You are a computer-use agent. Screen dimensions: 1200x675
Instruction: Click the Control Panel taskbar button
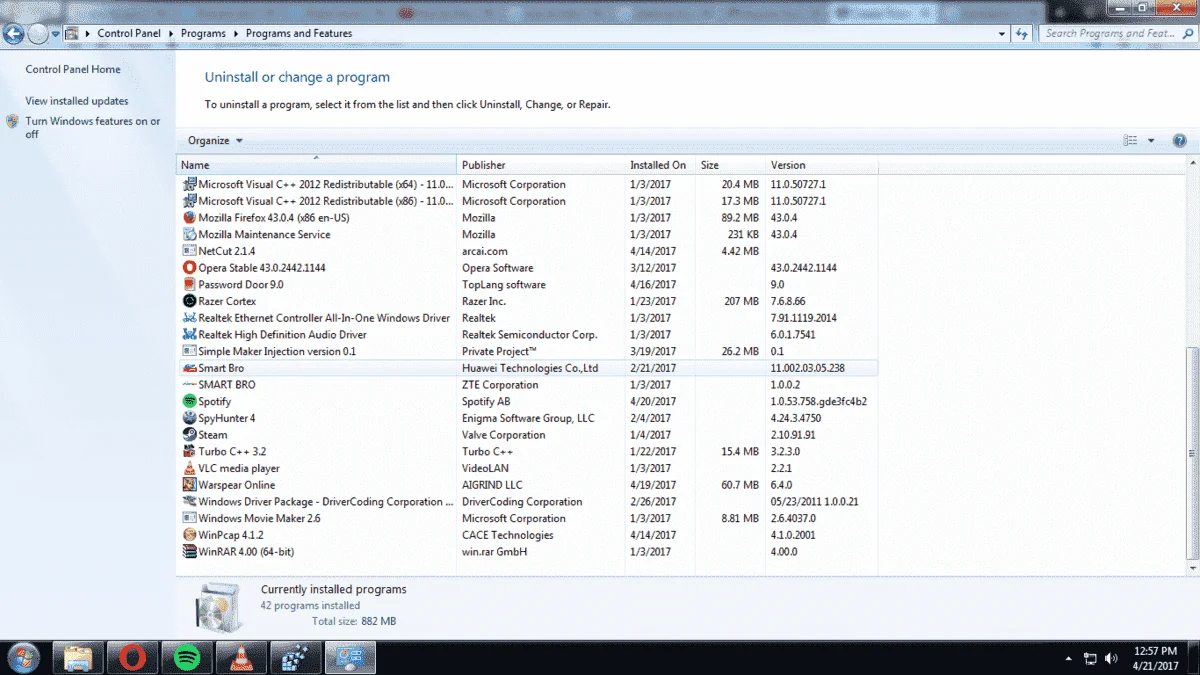[349, 658]
